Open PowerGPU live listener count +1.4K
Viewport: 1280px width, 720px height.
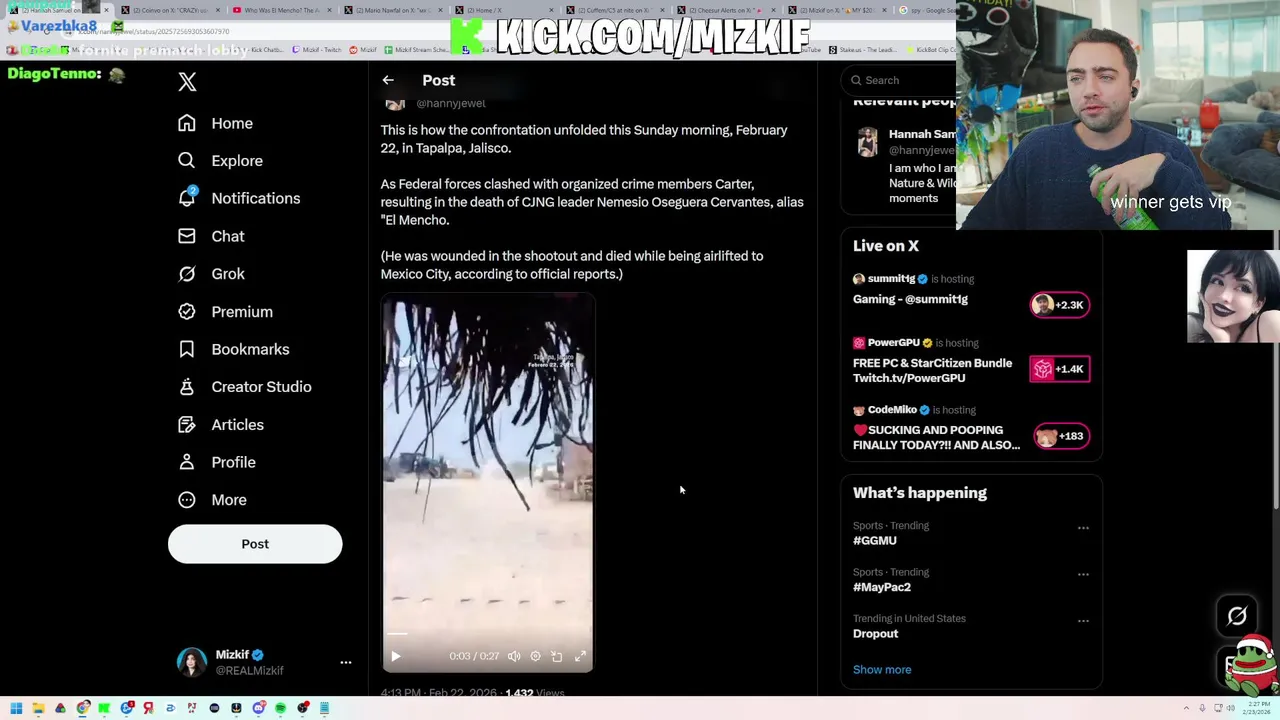click(1060, 369)
